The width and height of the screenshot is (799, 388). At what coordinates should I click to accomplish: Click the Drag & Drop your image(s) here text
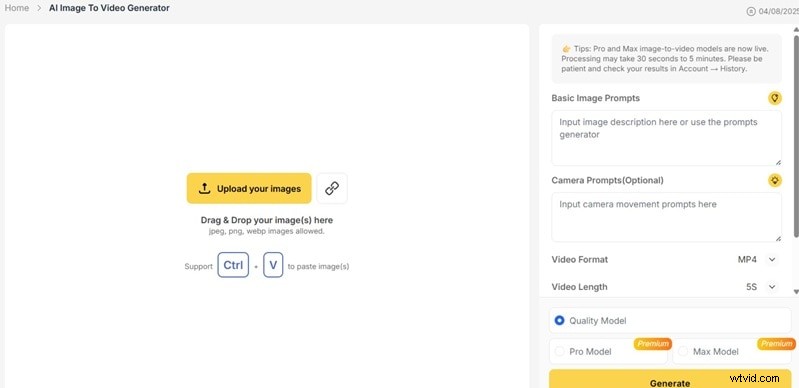tap(267, 220)
